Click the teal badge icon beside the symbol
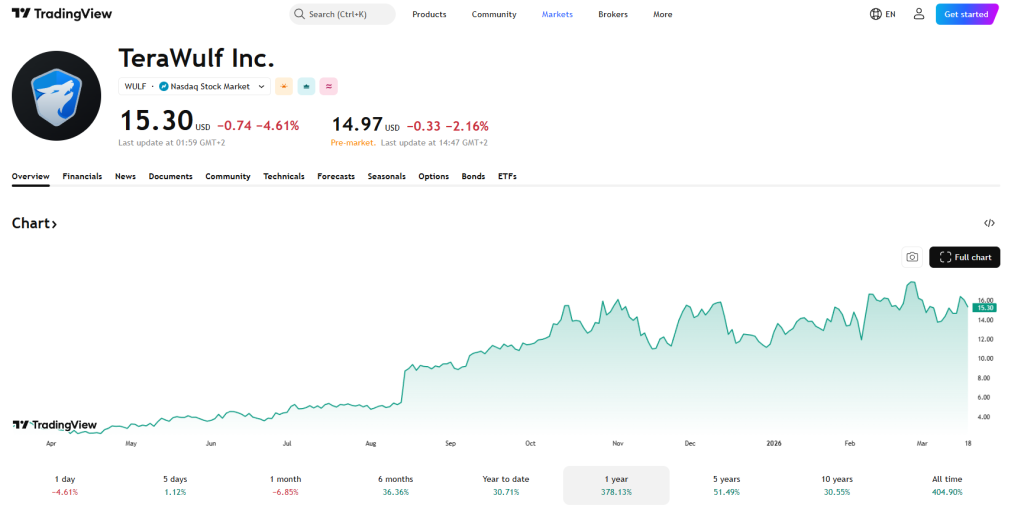Image resolution: width=1024 pixels, height=515 pixels. 306,87
